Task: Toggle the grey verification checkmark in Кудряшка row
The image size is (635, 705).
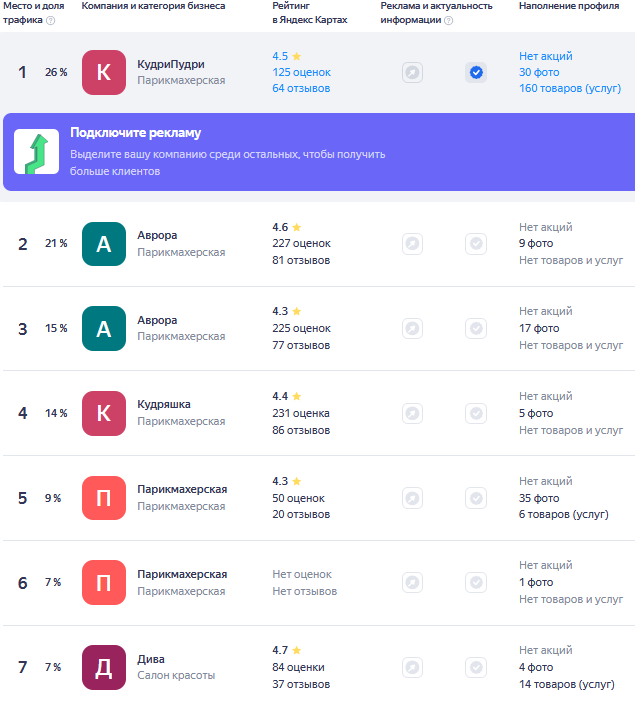Action: (x=476, y=413)
